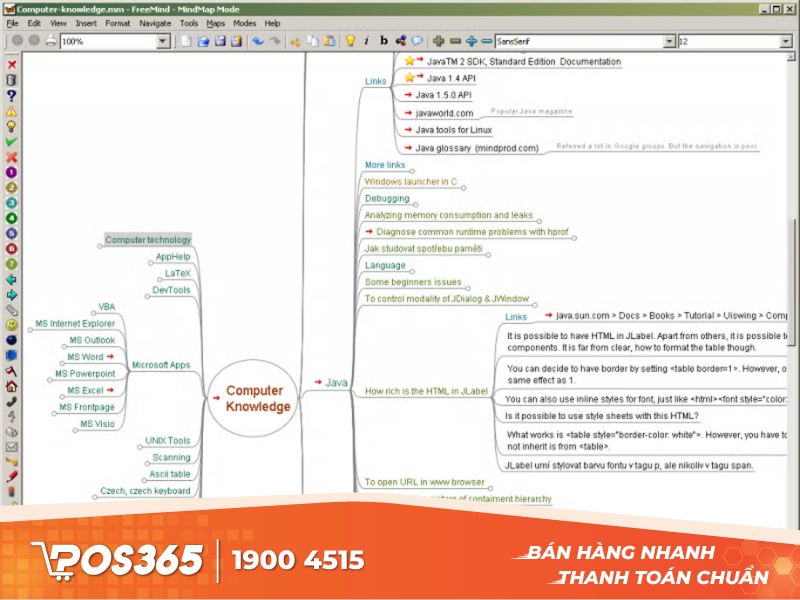The image size is (800, 600).
Task: Select How rich is the HTML in JLabel
Action: point(426,391)
